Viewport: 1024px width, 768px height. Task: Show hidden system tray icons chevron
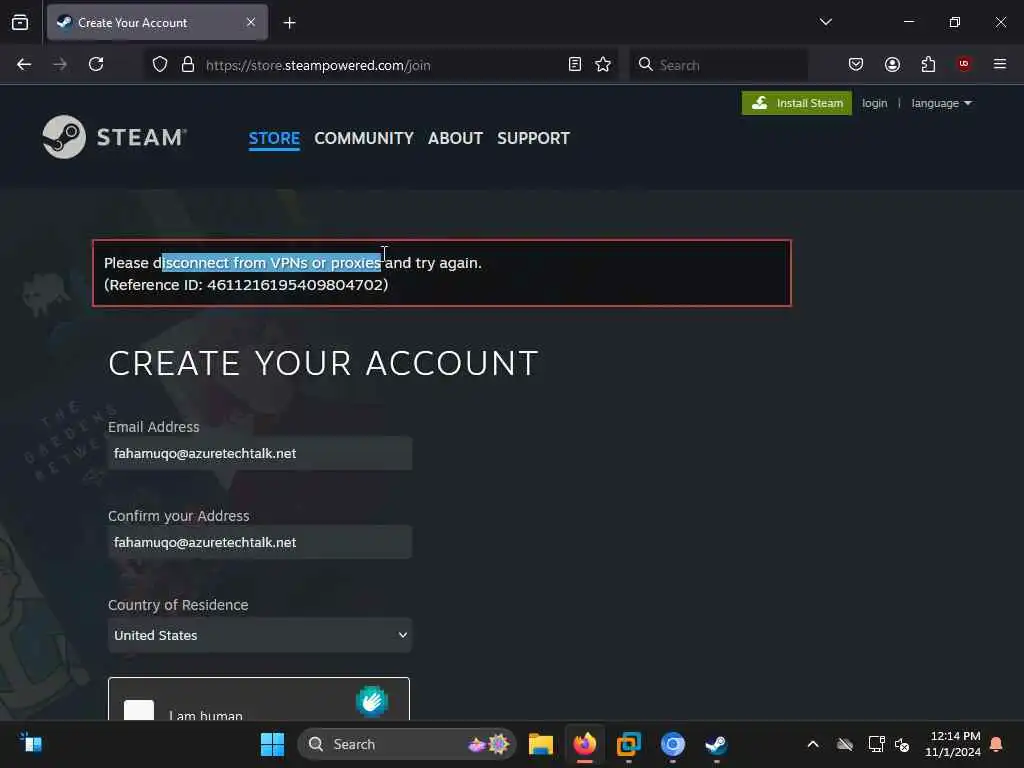coord(813,744)
